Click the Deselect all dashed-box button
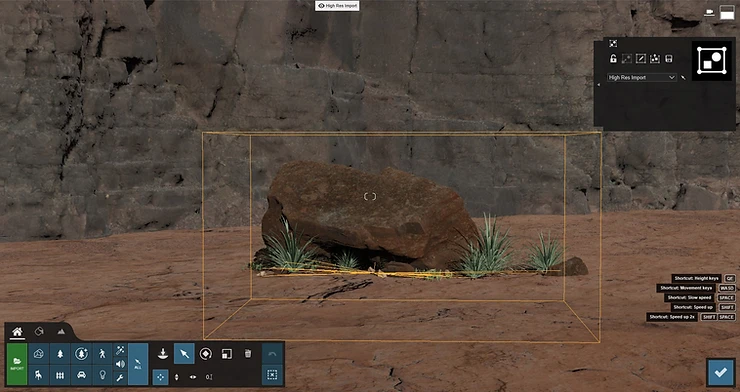Image resolution: width=740 pixels, height=392 pixels. [x=272, y=375]
